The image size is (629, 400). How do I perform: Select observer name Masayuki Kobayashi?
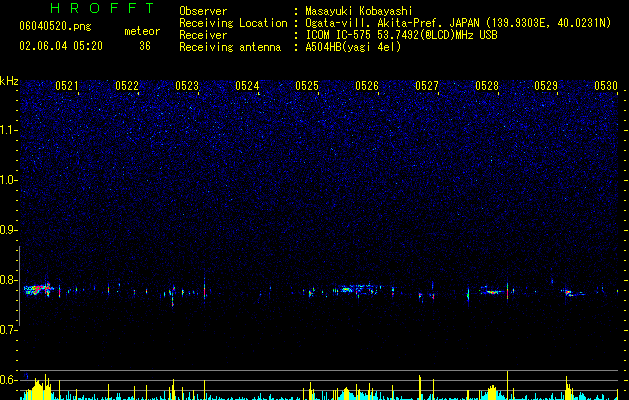click(359, 11)
